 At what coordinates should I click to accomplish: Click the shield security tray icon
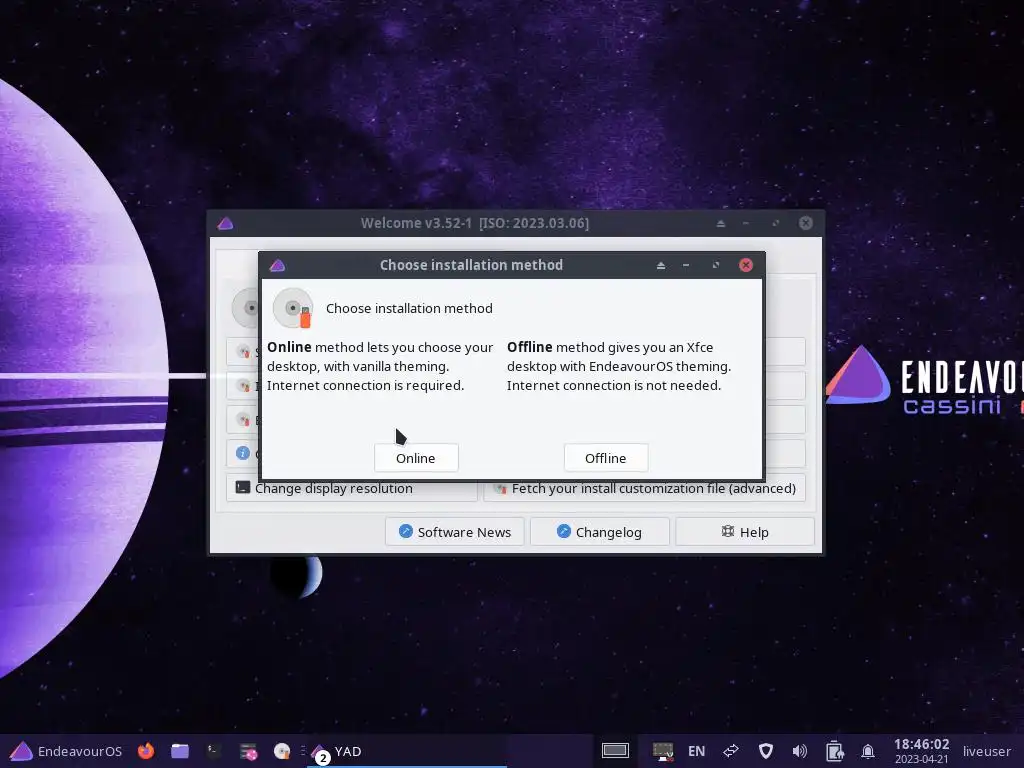pos(765,751)
